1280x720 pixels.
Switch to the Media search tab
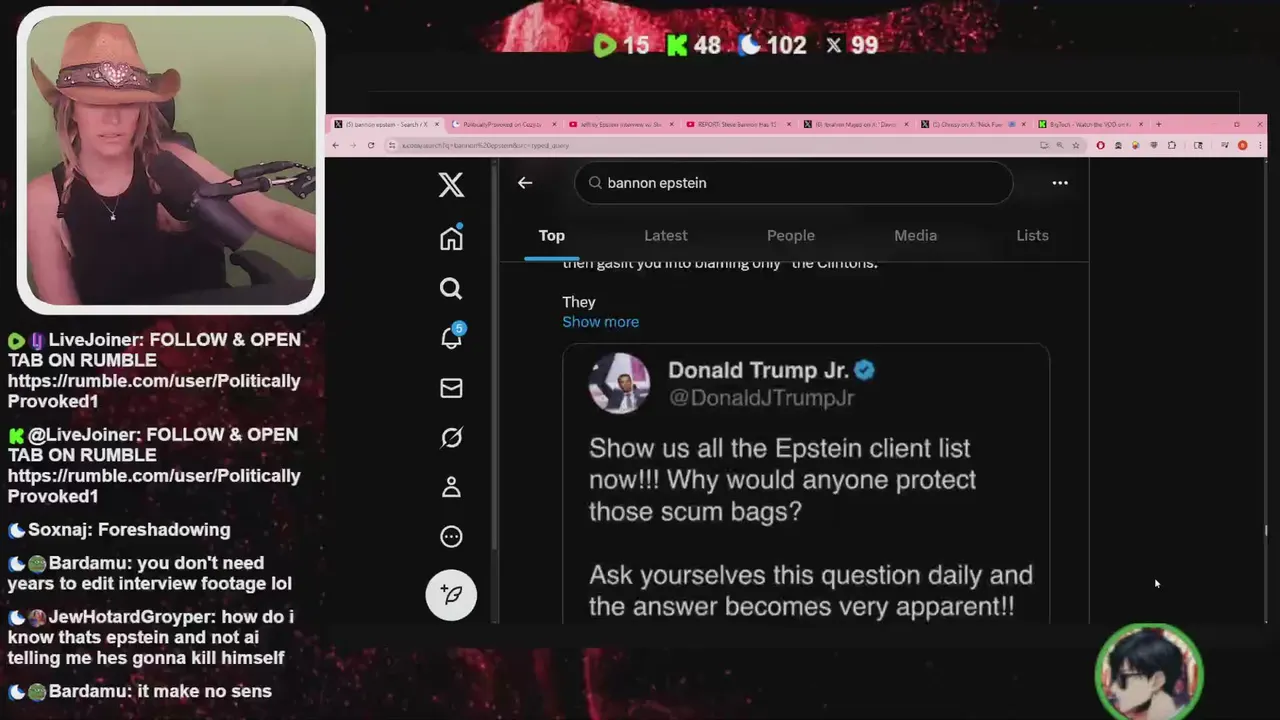click(x=915, y=236)
